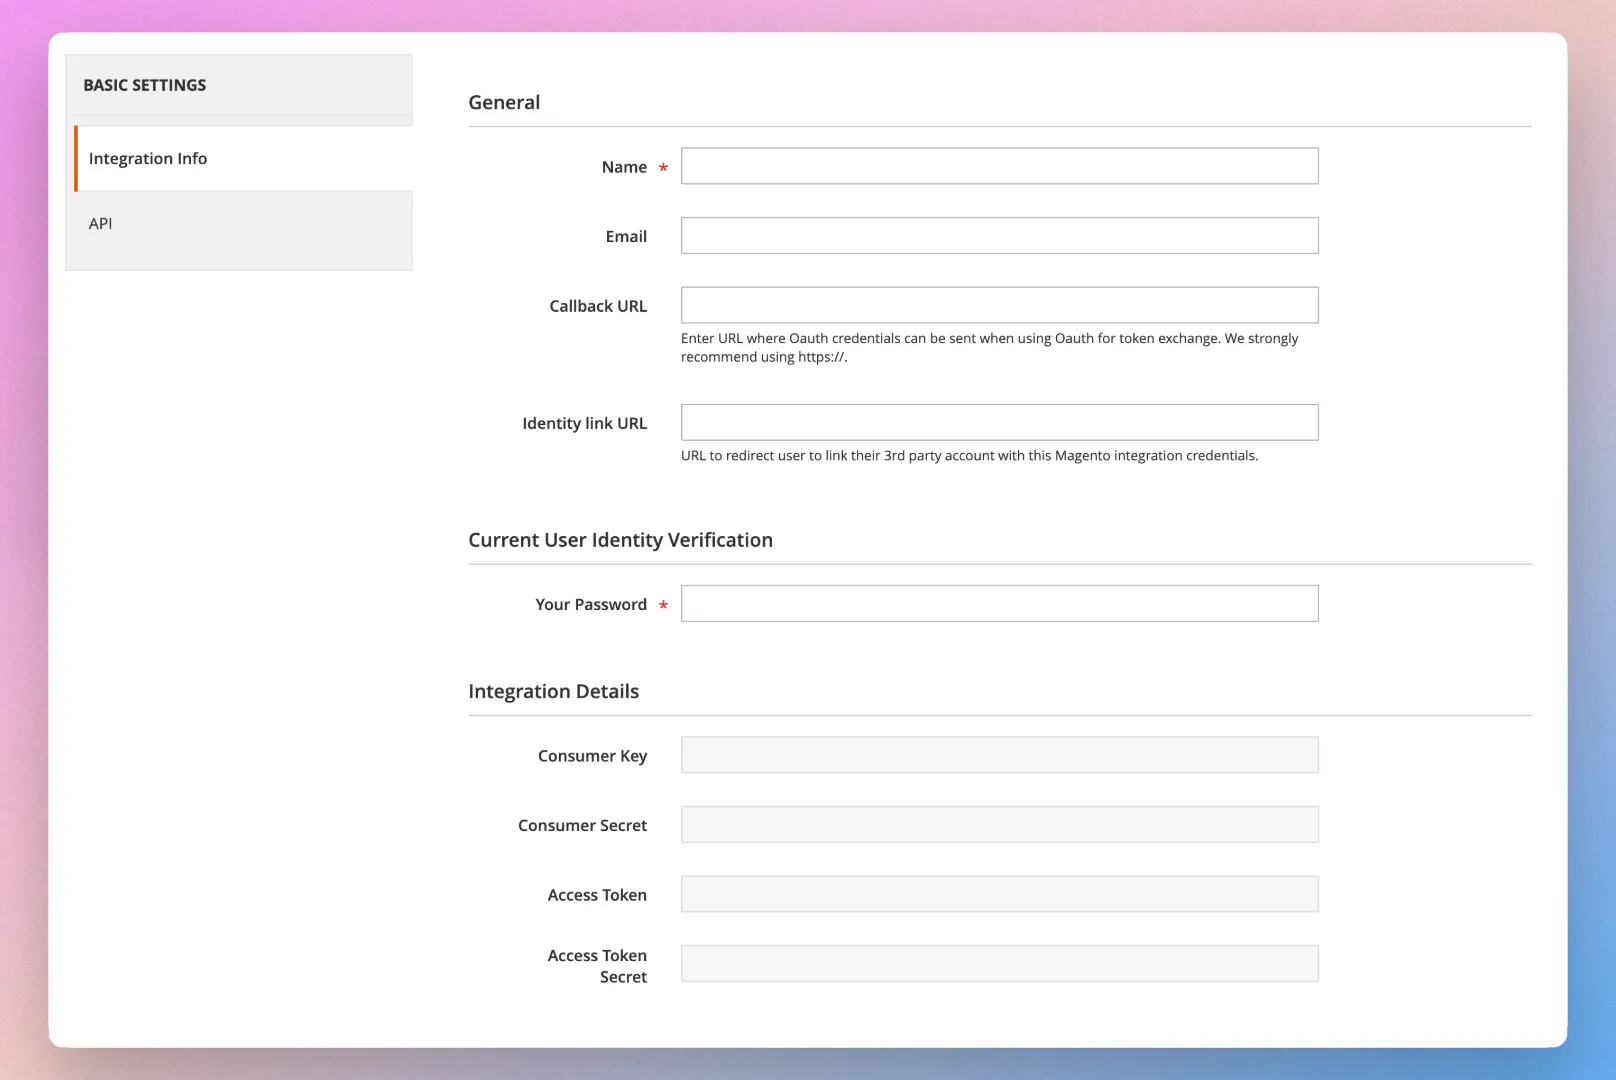The height and width of the screenshot is (1080, 1616).
Task: Collapse the BASIC SETTINGS sidebar header
Action: (x=239, y=85)
